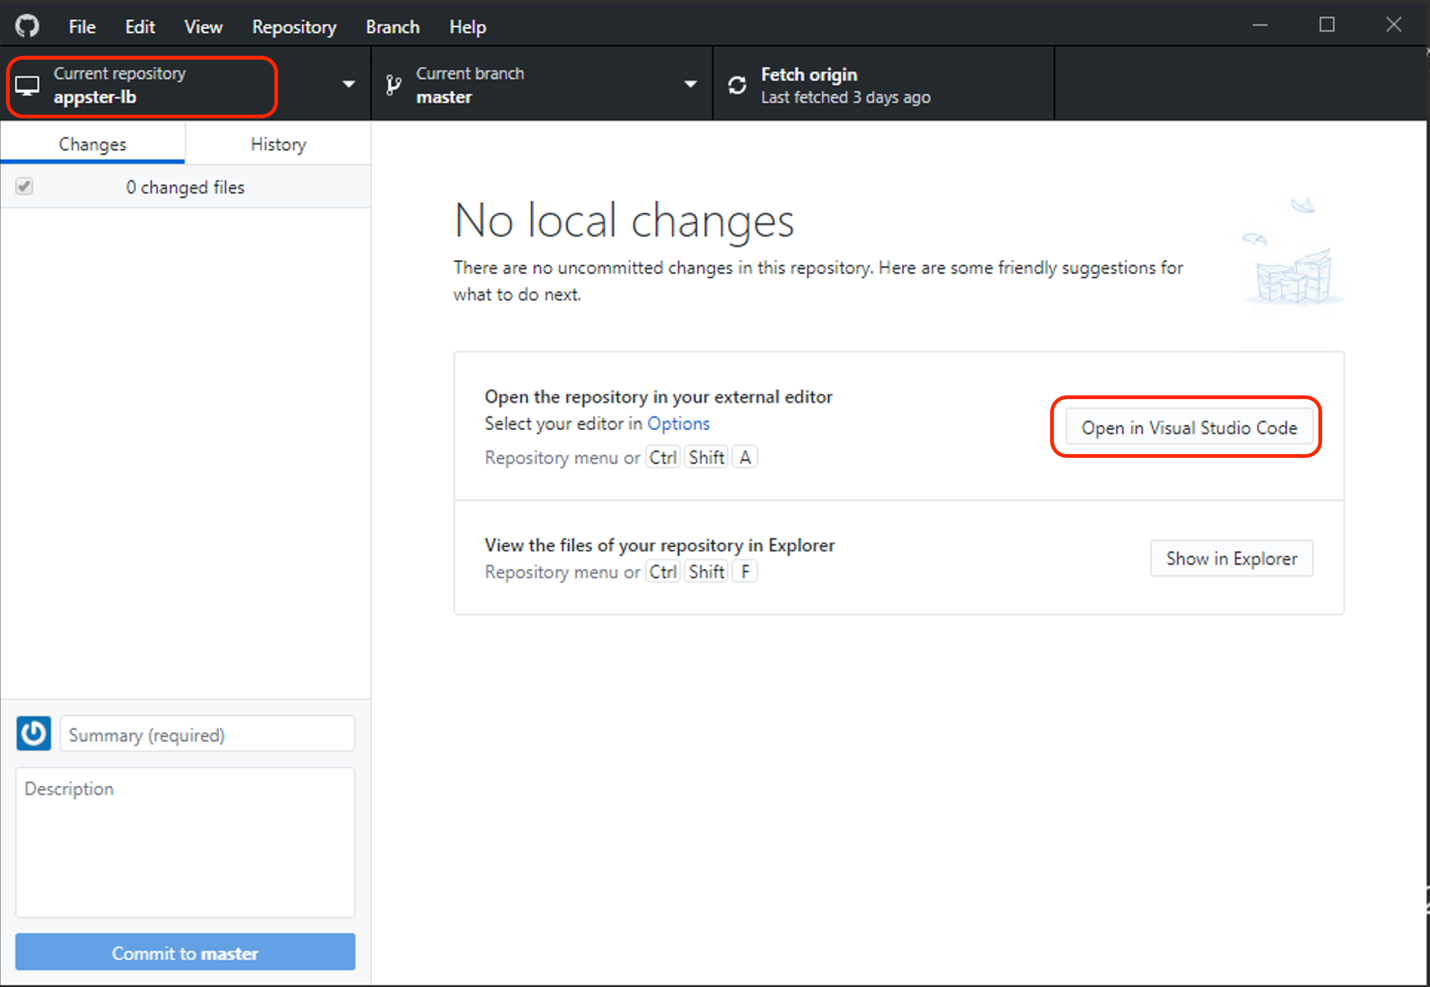Click the 'master' branch name text
The height and width of the screenshot is (987, 1430).
point(444,97)
